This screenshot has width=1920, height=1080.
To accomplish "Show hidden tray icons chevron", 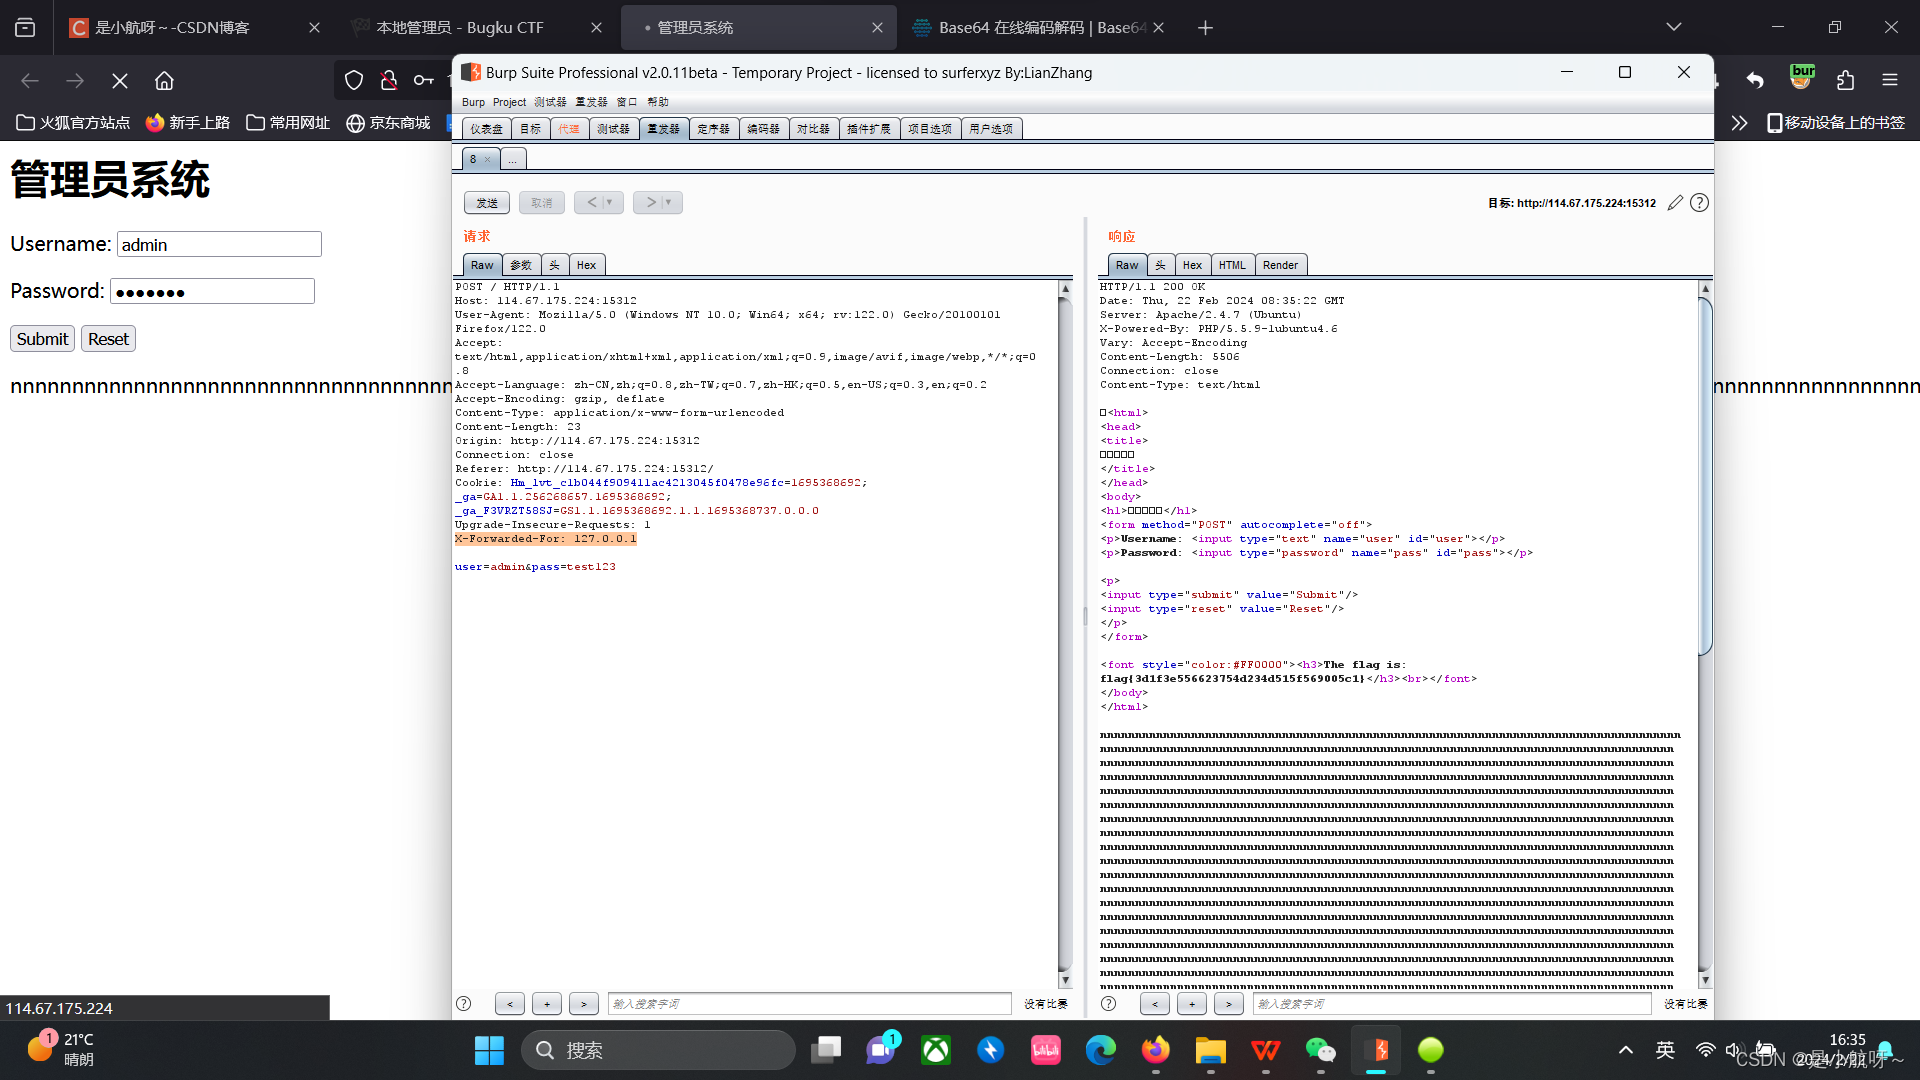I will (1626, 1050).
